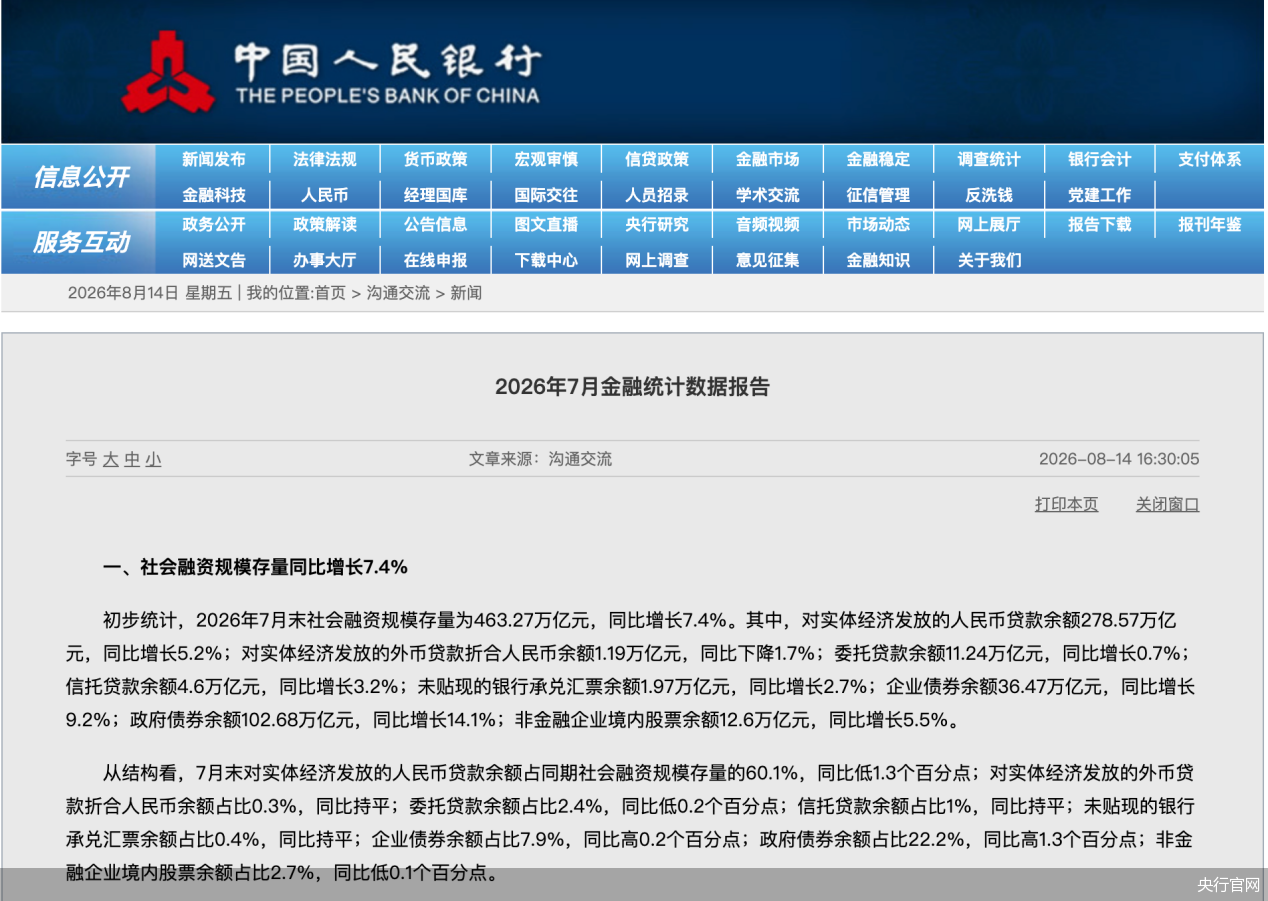Click 新闻 in the breadcrumb
The width and height of the screenshot is (1268, 901).
[x=466, y=293]
